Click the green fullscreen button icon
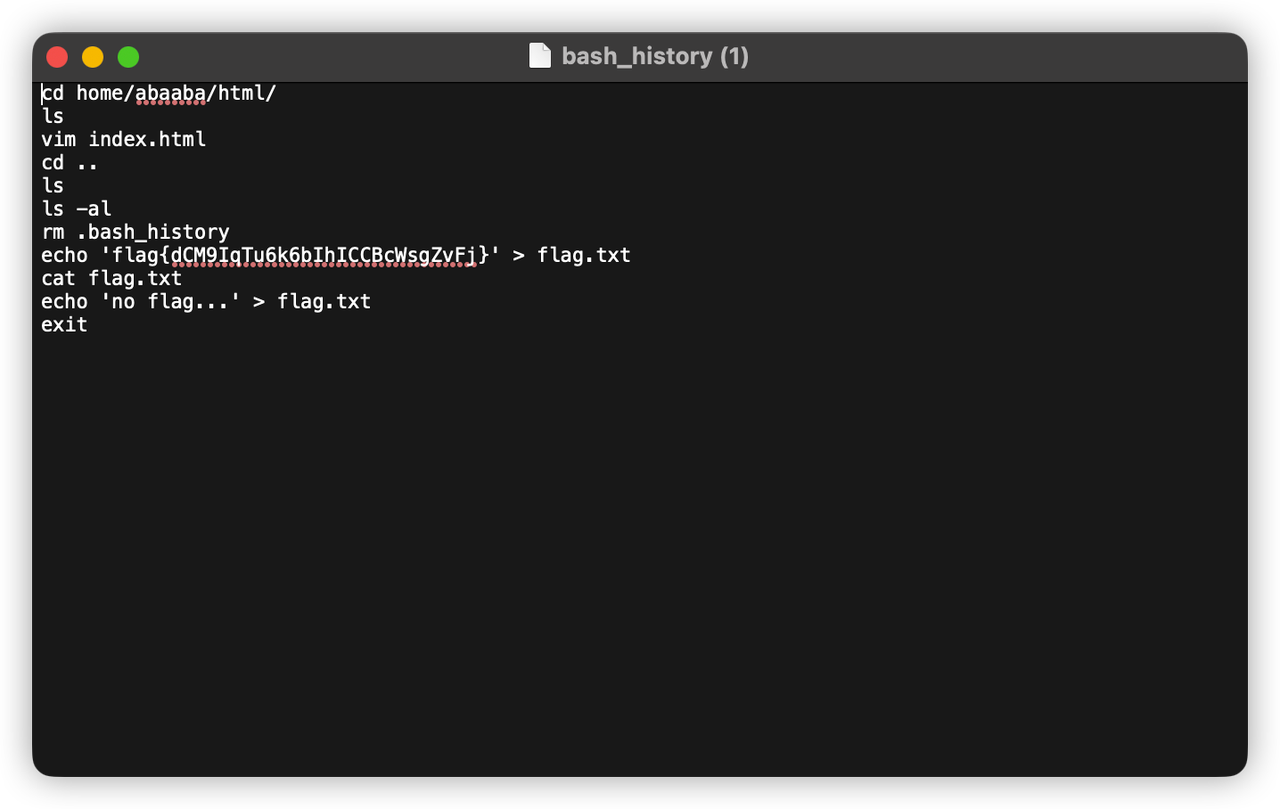1280x809 pixels. pos(128,57)
